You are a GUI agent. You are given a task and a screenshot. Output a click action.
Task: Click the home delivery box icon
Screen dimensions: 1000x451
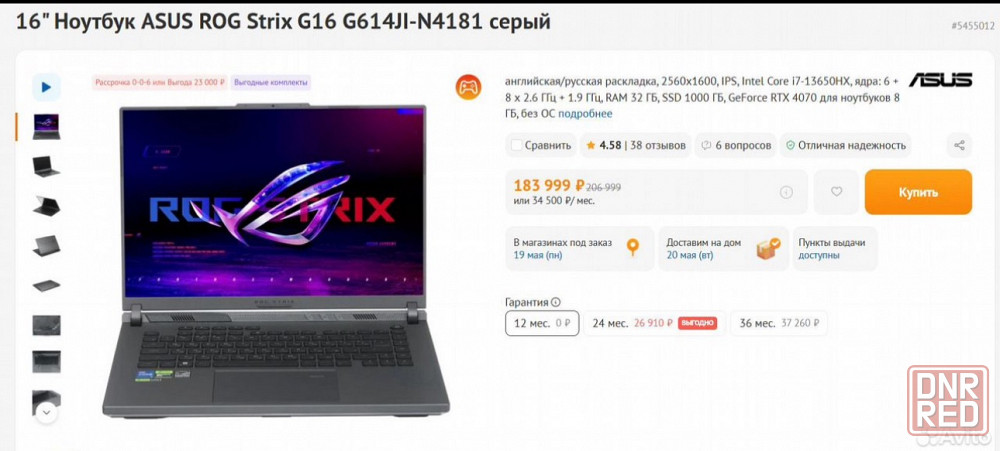click(768, 248)
